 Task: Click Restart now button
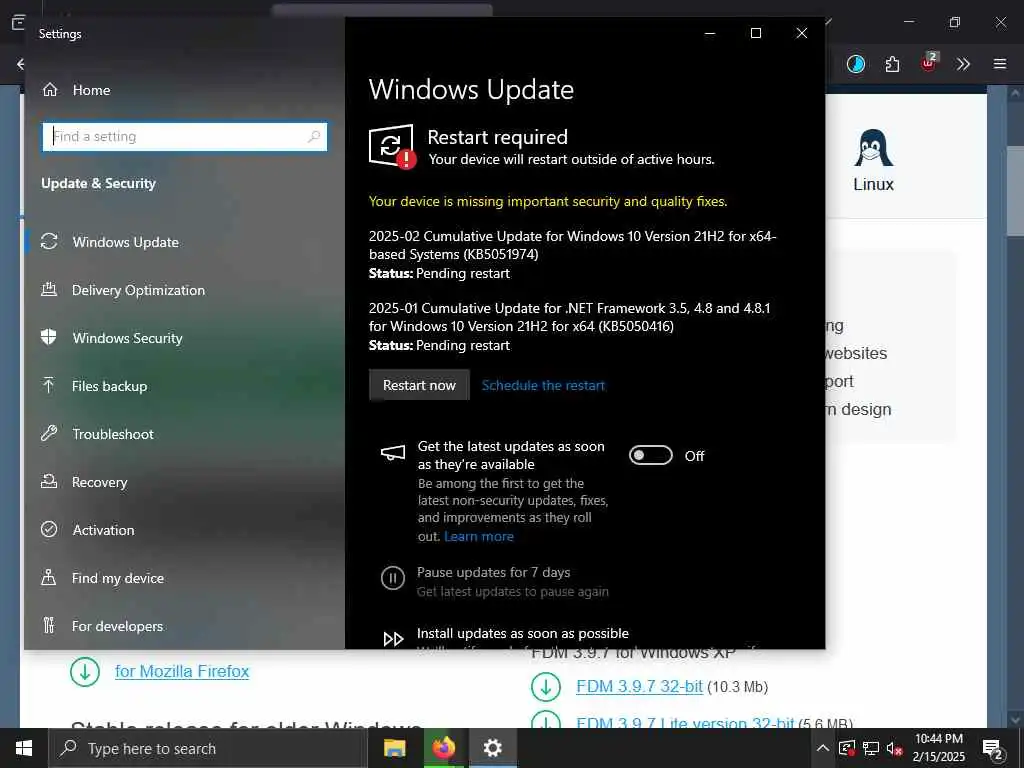pos(419,385)
